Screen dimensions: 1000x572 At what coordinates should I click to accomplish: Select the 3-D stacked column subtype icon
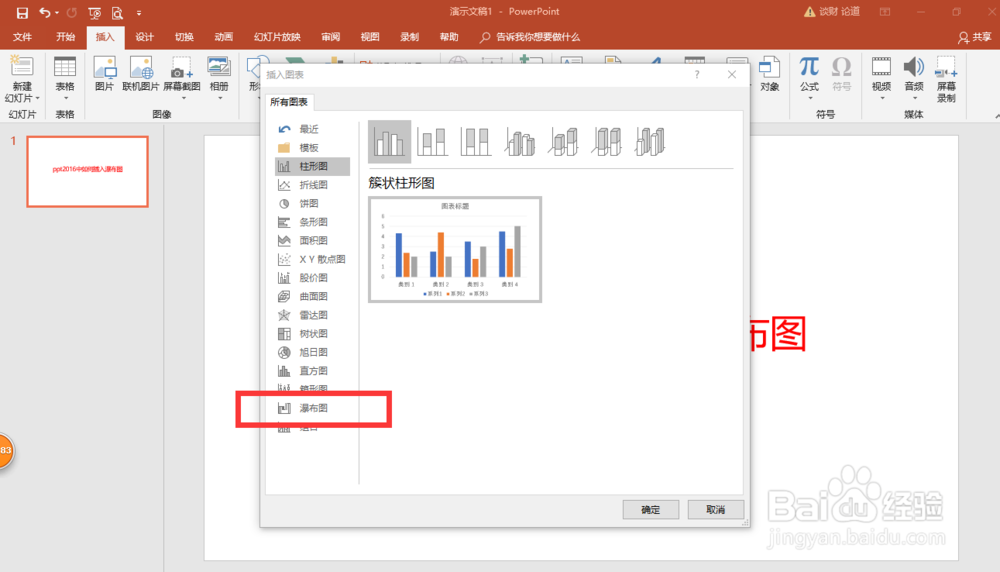[x=563, y=142]
